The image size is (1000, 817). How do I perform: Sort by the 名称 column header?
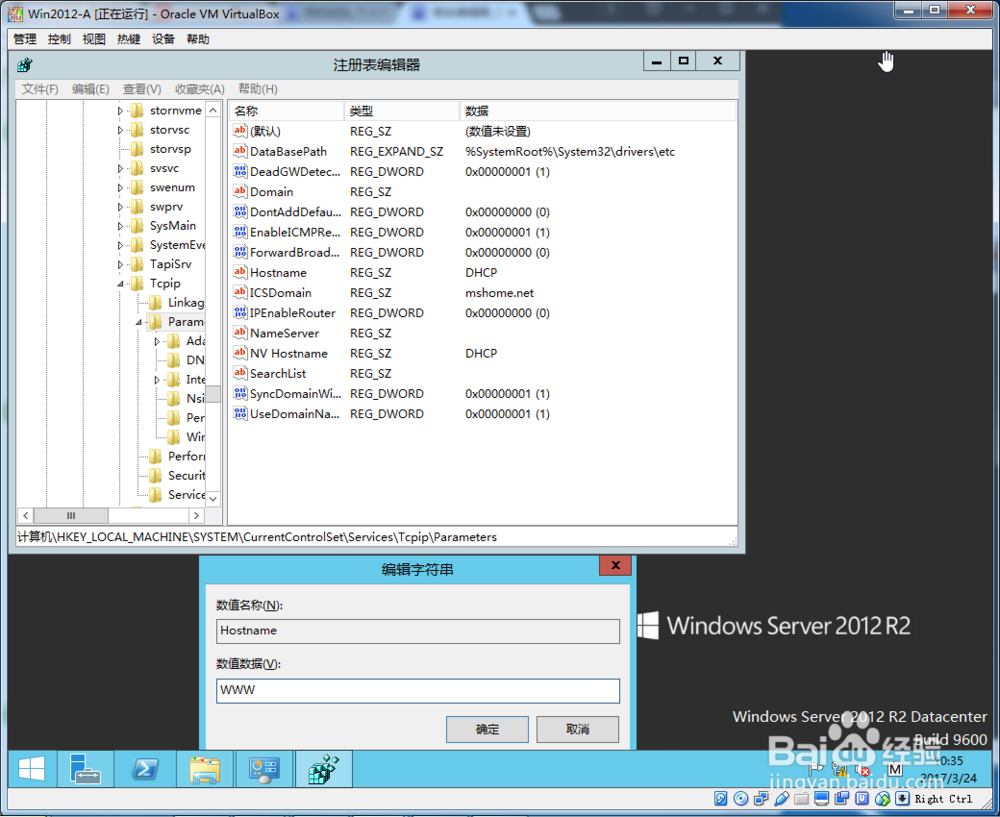[x=286, y=111]
